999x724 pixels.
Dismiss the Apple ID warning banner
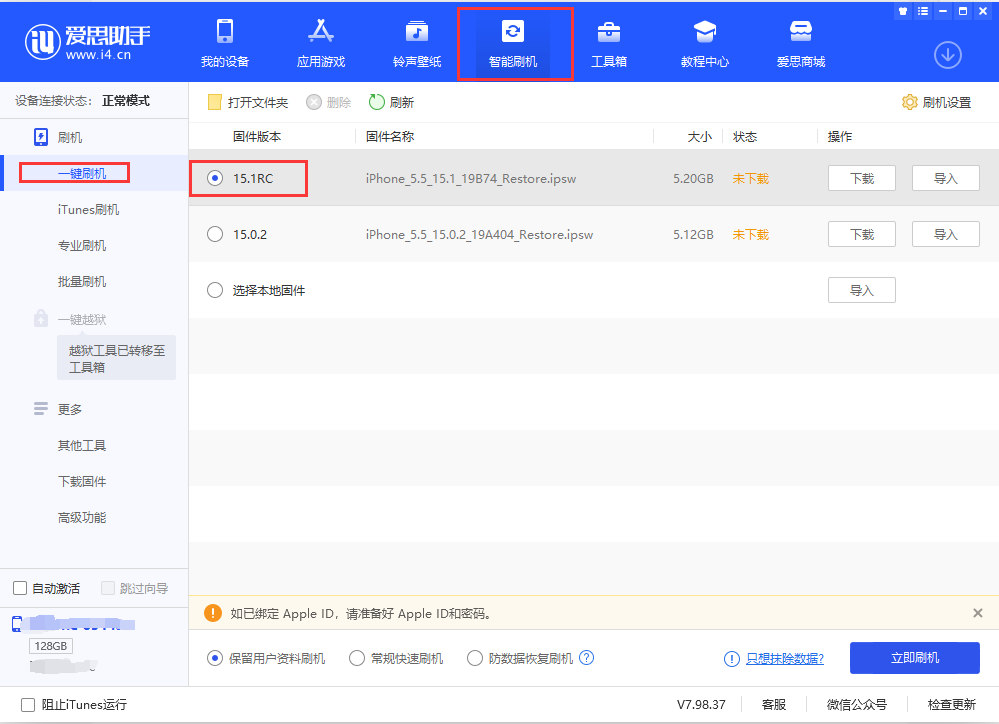pos(978,613)
